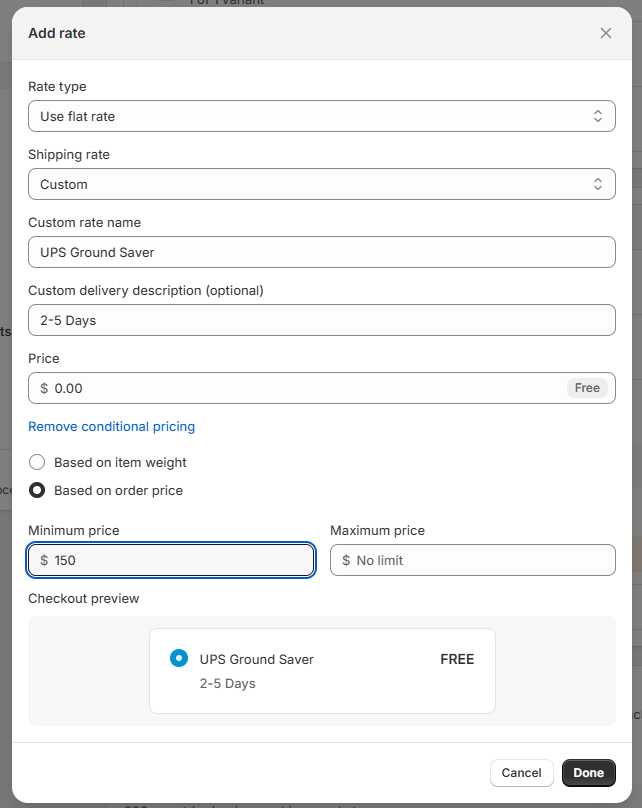The image size is (642, 808).
Task: Click the Minimum price input showing 150
Action: pos(180,560)
